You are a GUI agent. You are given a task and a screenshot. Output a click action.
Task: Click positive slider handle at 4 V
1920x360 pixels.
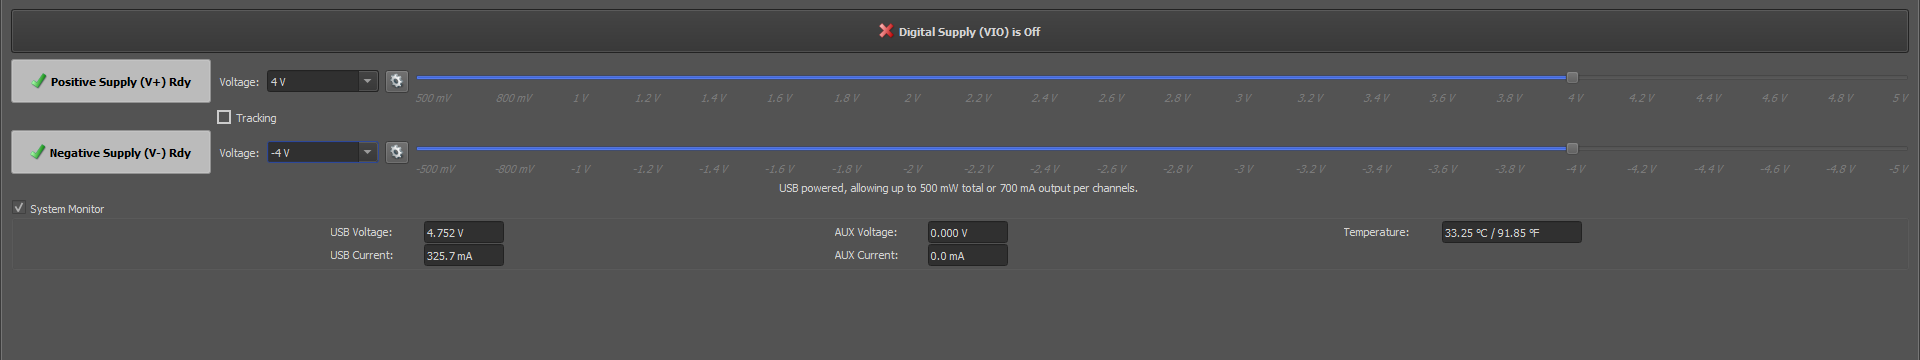[1572, 77]
